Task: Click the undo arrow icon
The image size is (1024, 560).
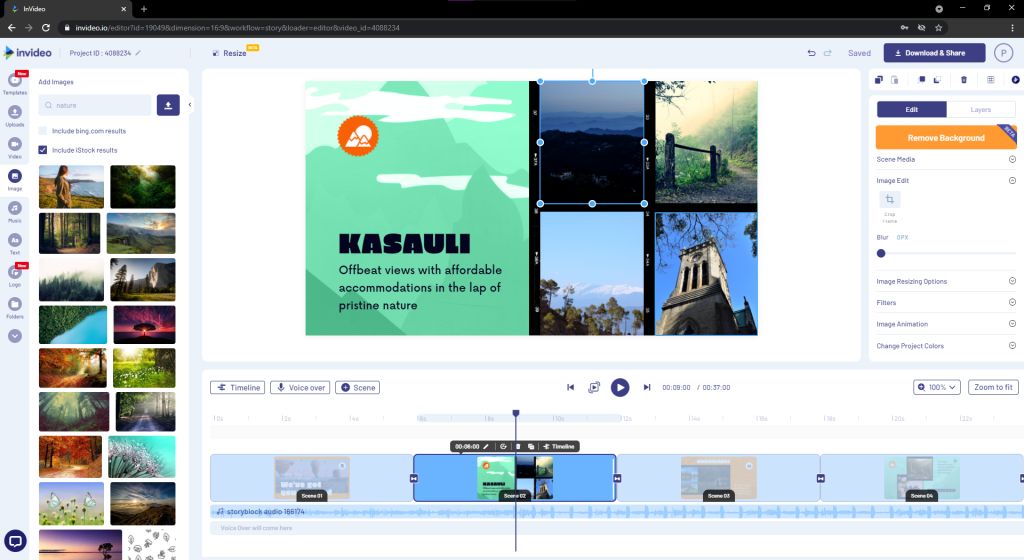Action: pyautogui.click(x=812, y=53)
